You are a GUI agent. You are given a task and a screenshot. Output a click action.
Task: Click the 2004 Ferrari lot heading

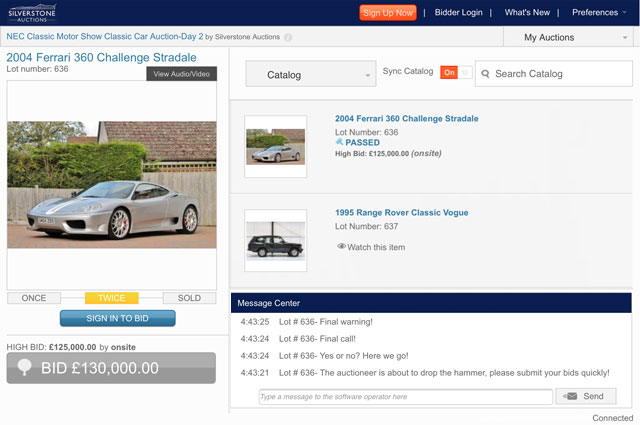coord(101,58)
